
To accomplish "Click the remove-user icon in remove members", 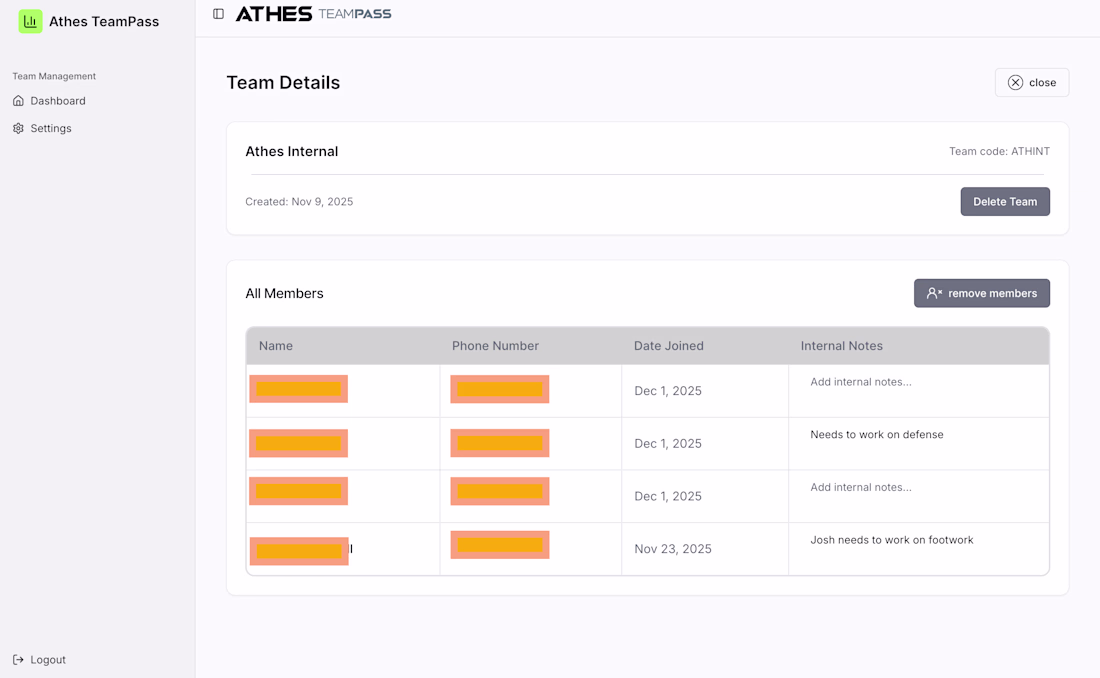I will click(x=934, y=293).
